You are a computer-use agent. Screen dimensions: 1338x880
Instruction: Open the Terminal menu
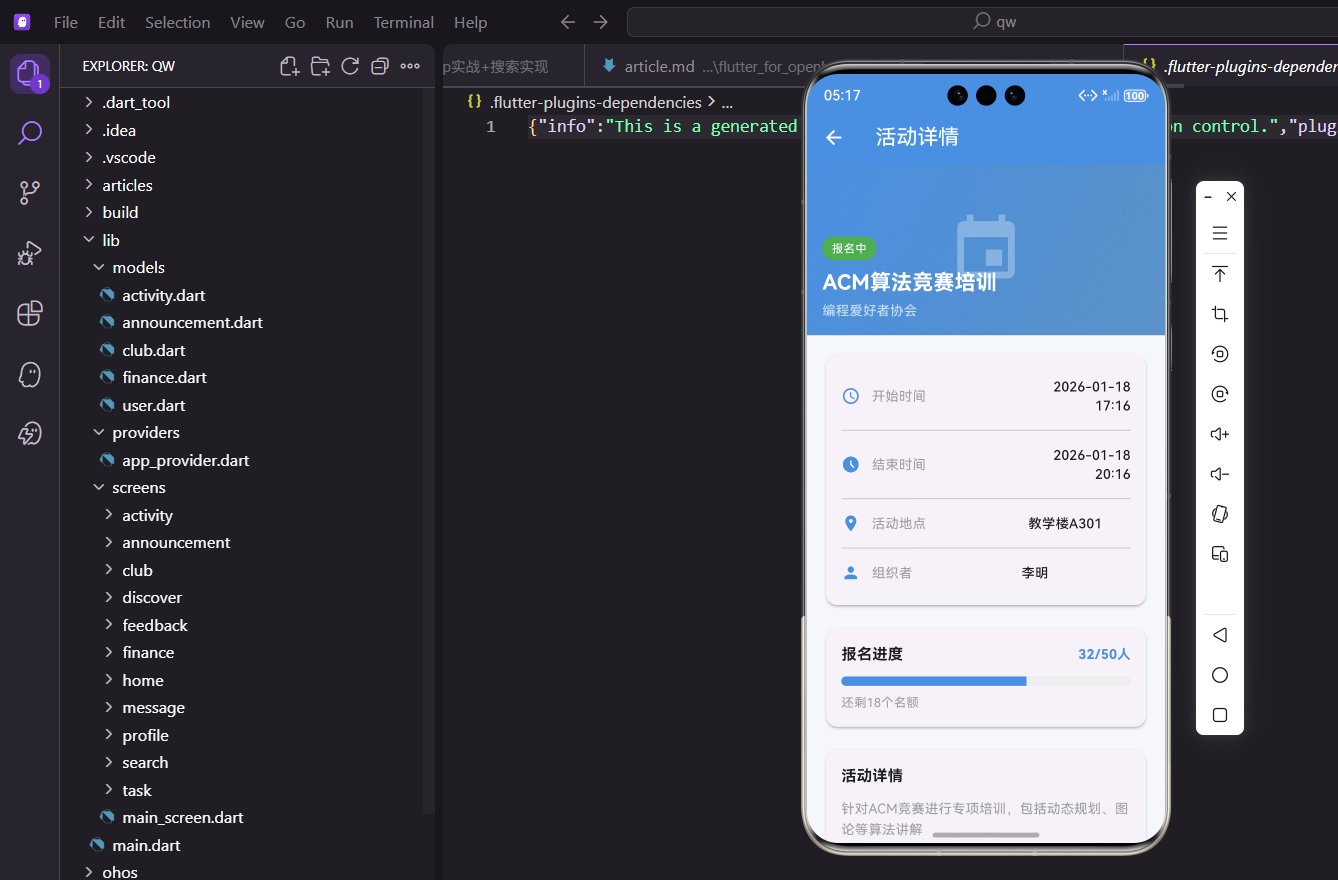[403, 21]
